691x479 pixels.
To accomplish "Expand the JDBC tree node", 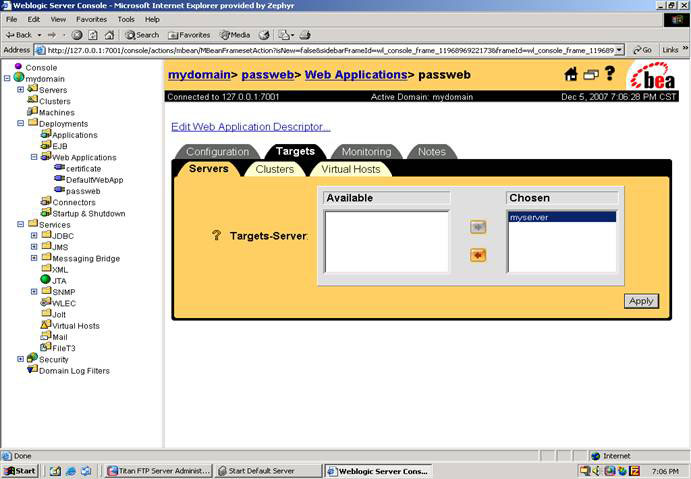I will click(x=34, y=235).
